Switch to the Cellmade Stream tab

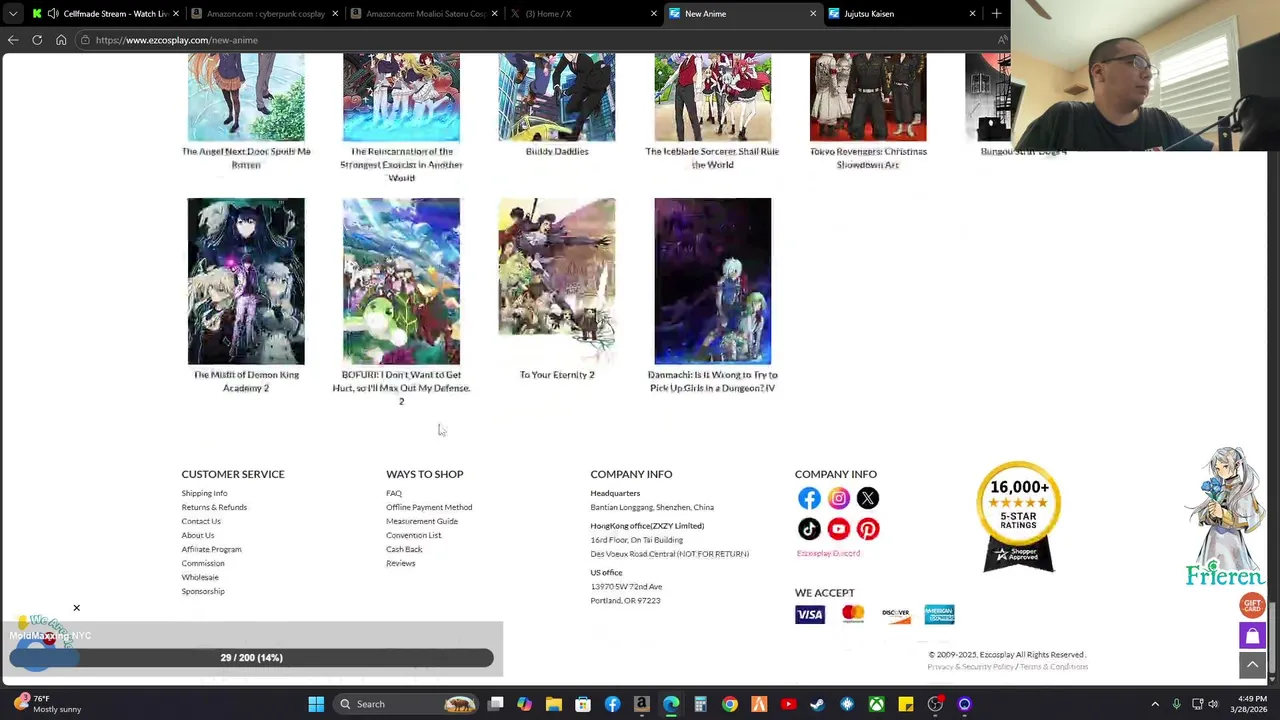pos(106,14)
